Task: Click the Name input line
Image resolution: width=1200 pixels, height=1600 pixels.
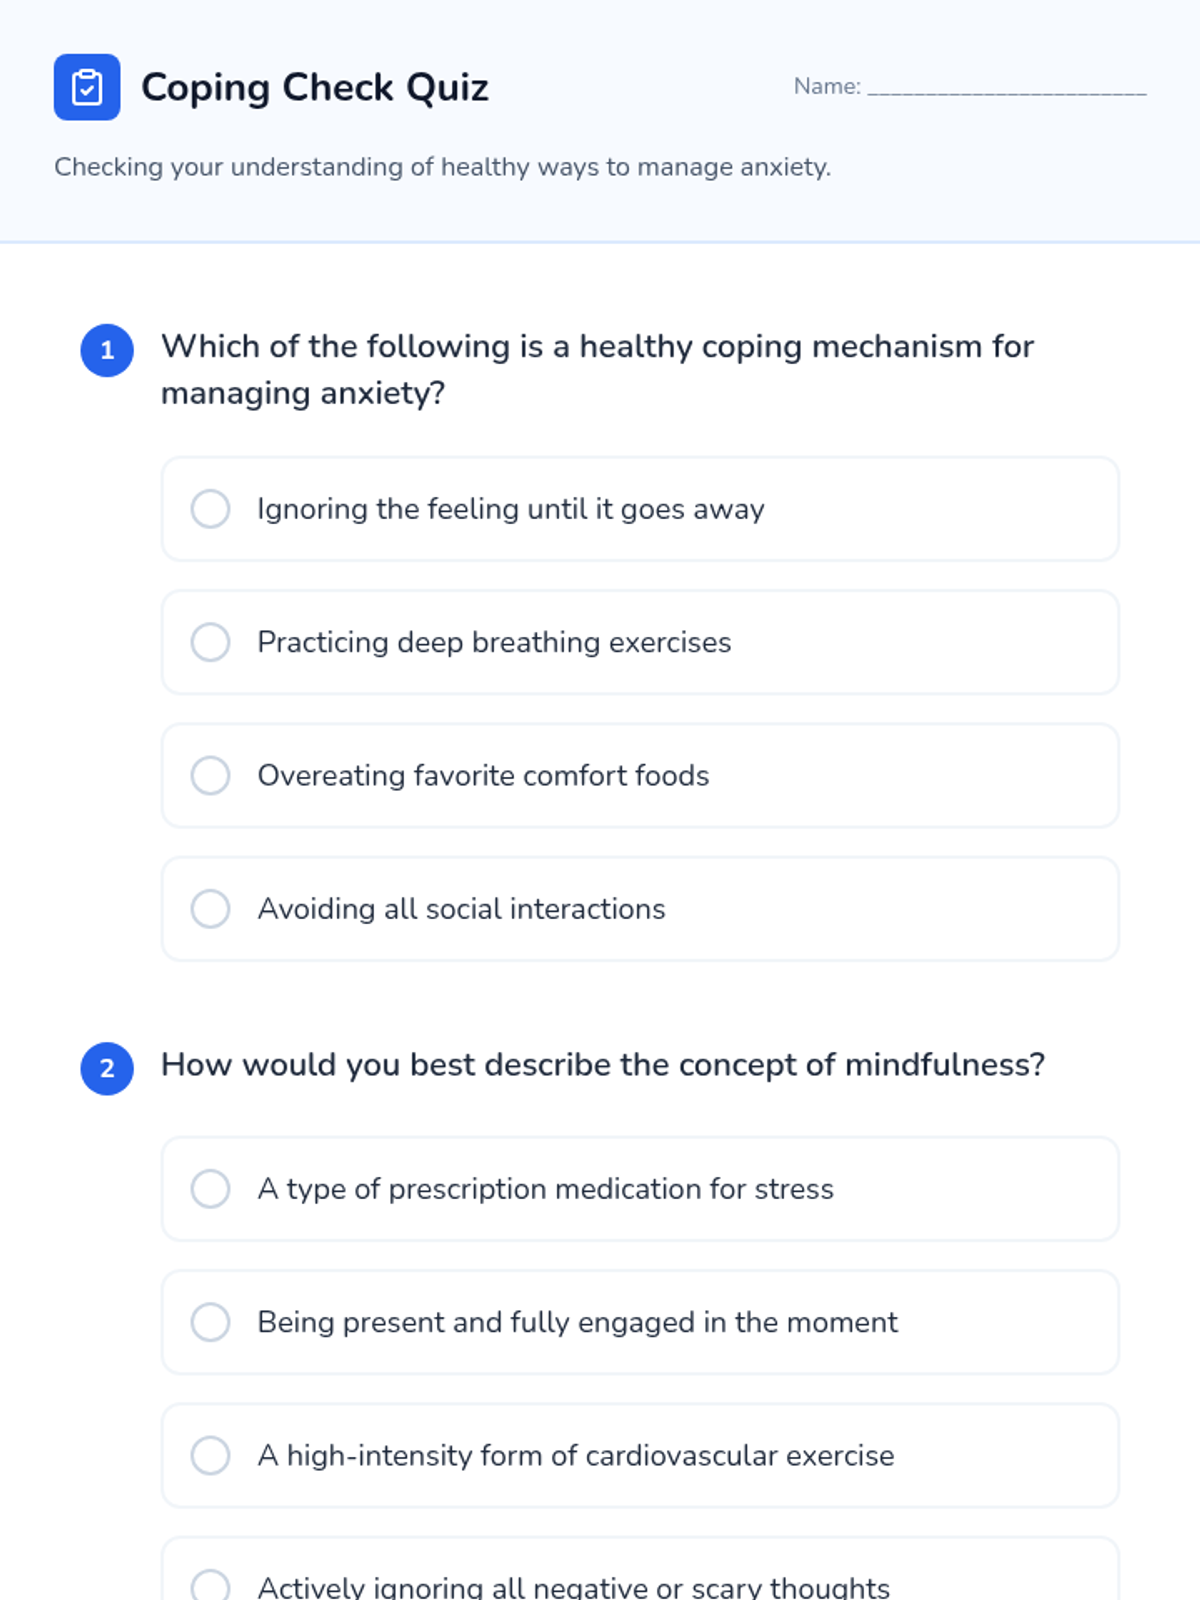Action: (1006, 87)
